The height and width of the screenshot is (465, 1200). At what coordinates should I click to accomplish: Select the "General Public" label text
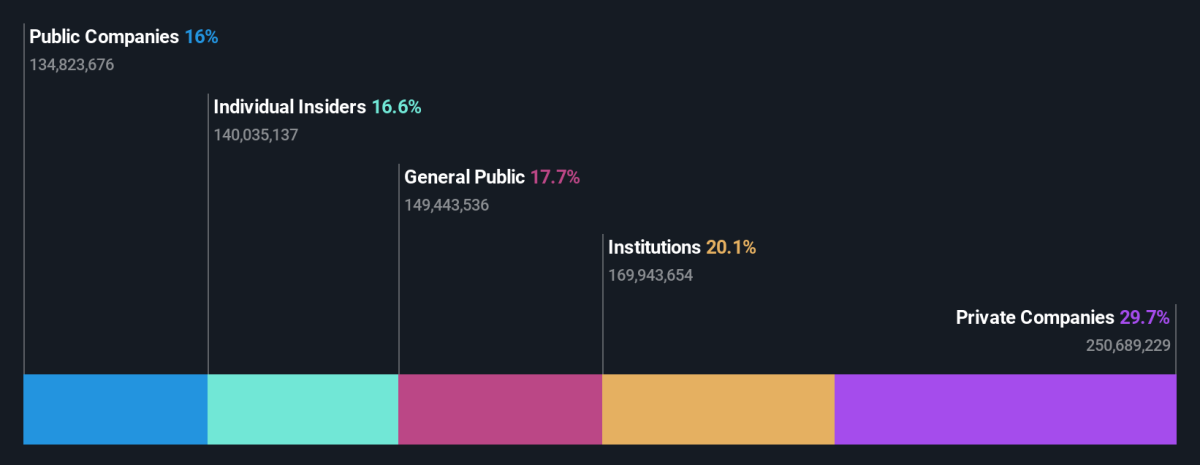click(464, 177)
